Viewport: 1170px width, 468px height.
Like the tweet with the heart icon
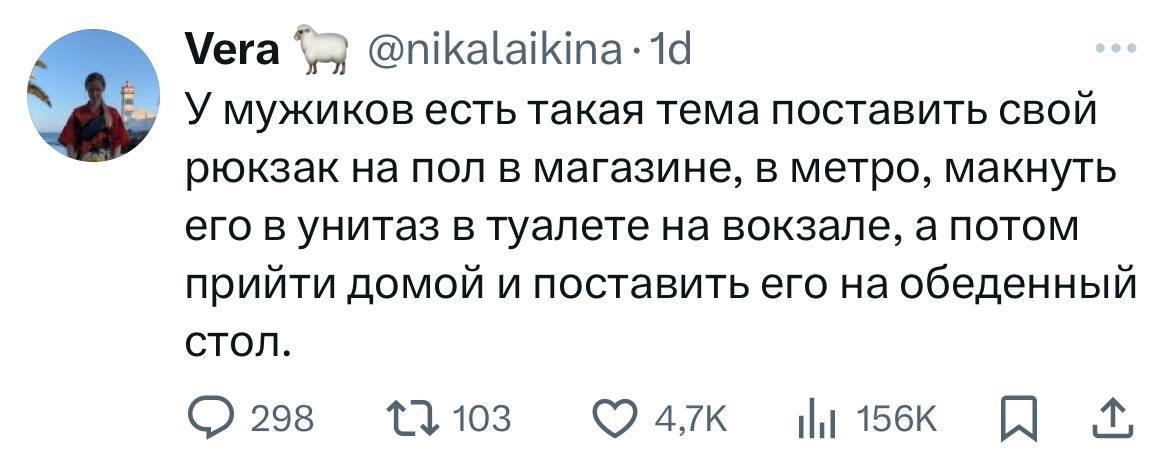pos(615,417)
